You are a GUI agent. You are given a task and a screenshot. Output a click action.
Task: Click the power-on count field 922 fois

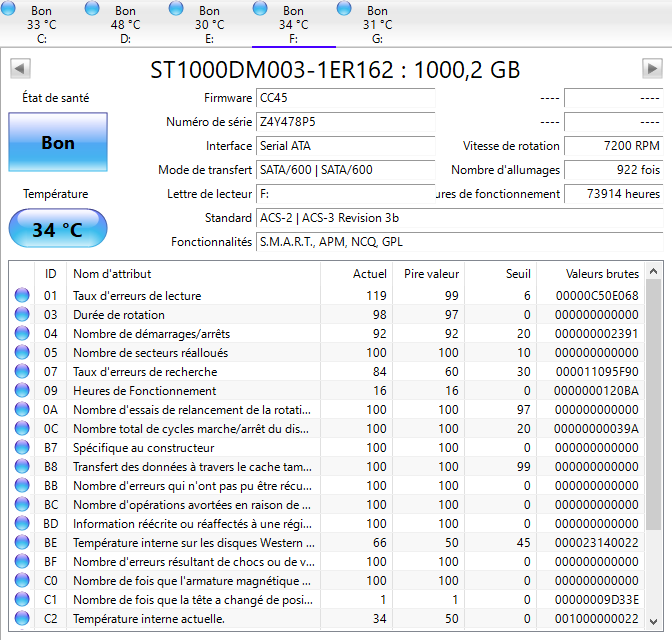(x=614, y=170)
